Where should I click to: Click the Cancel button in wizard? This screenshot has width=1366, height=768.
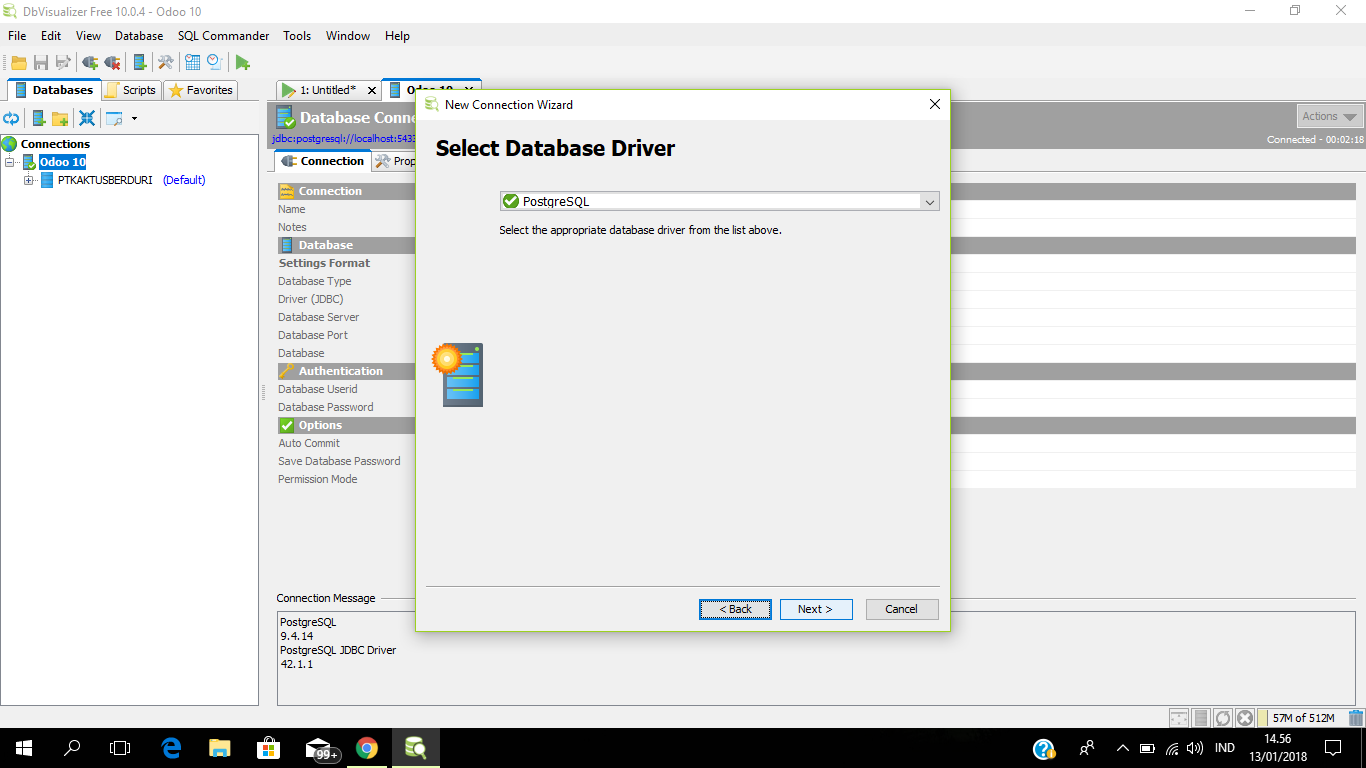tap(901, 609)
